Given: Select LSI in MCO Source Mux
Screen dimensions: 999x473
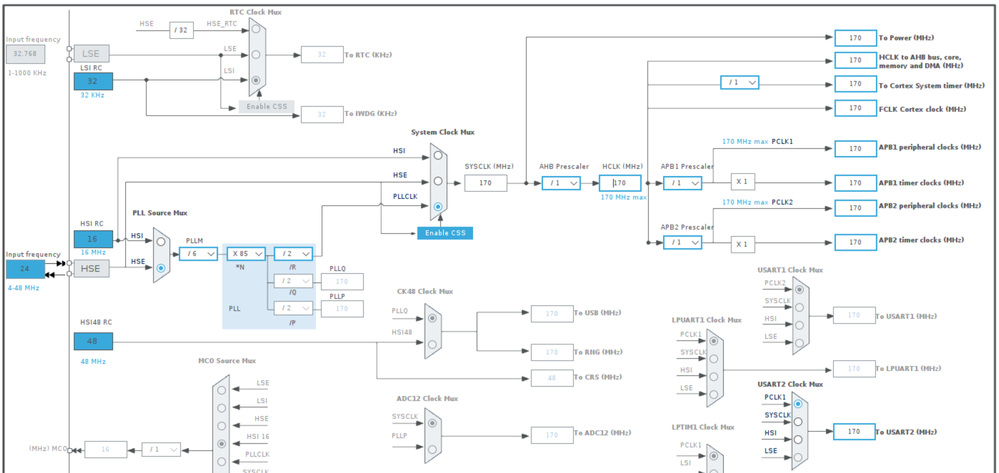Looking at the screenshot, I should [x=221, y=407].
